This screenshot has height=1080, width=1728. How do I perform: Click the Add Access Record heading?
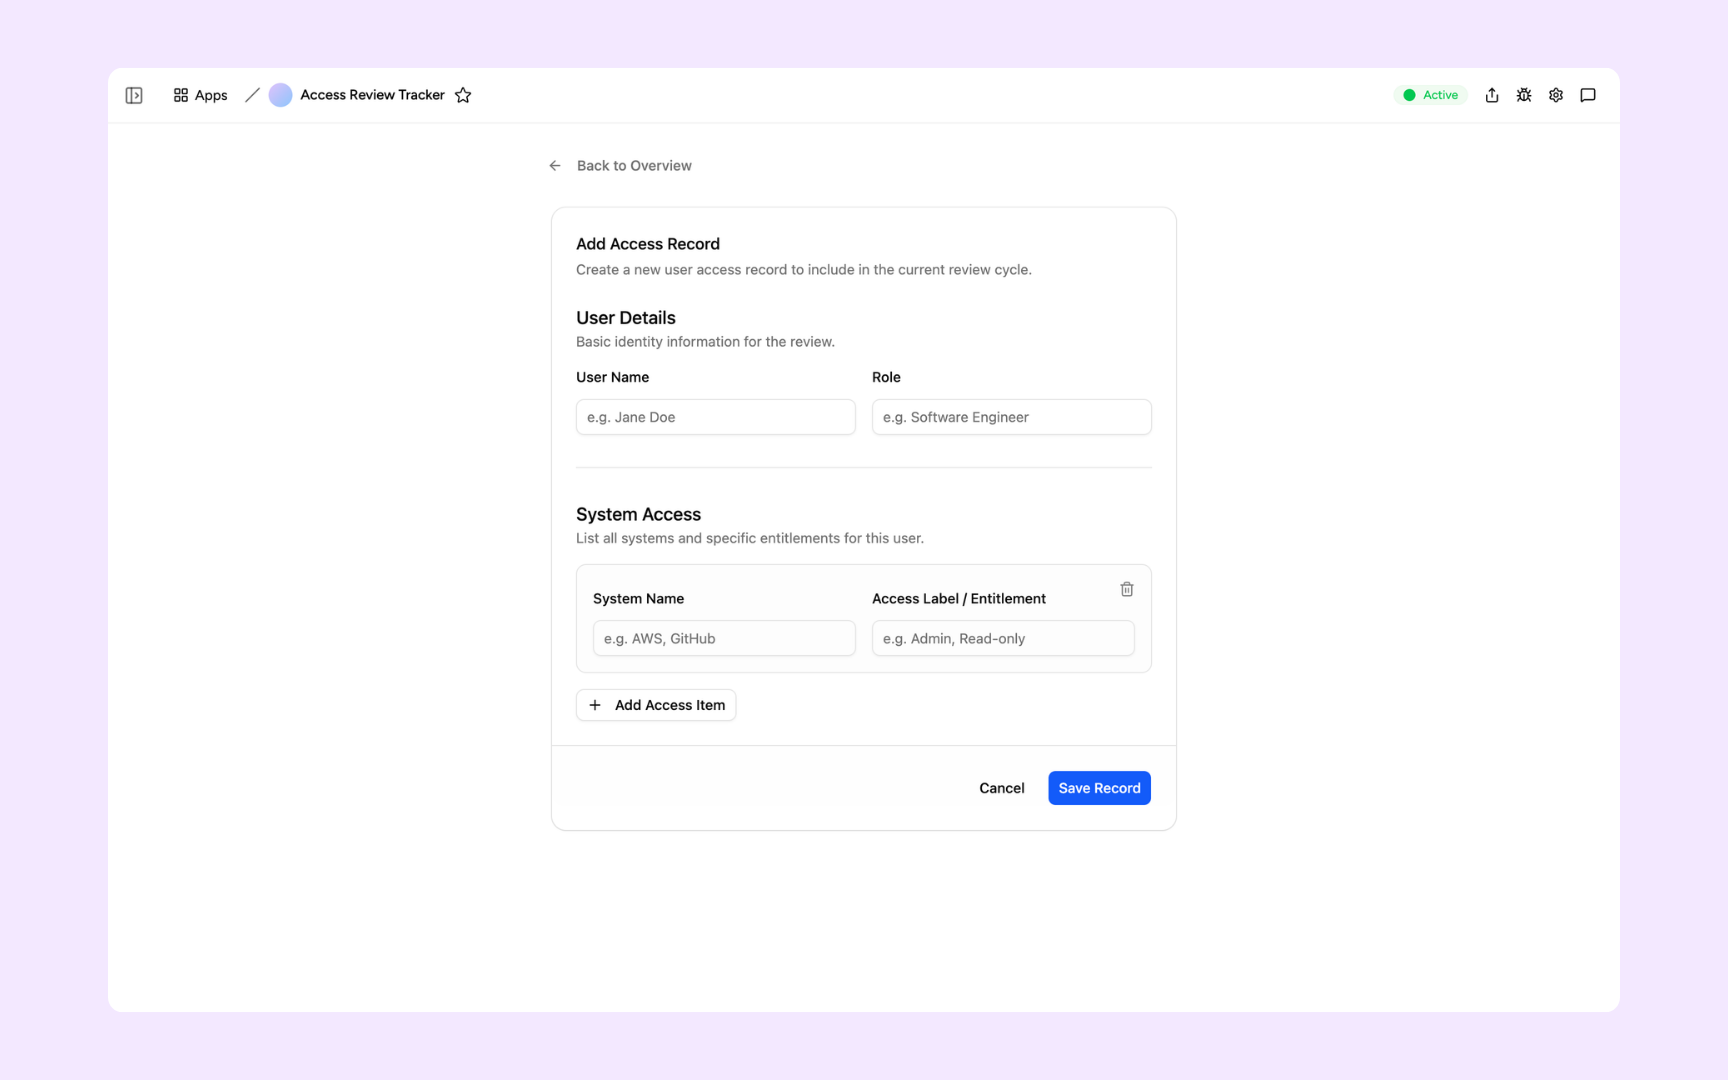[648, 244]
